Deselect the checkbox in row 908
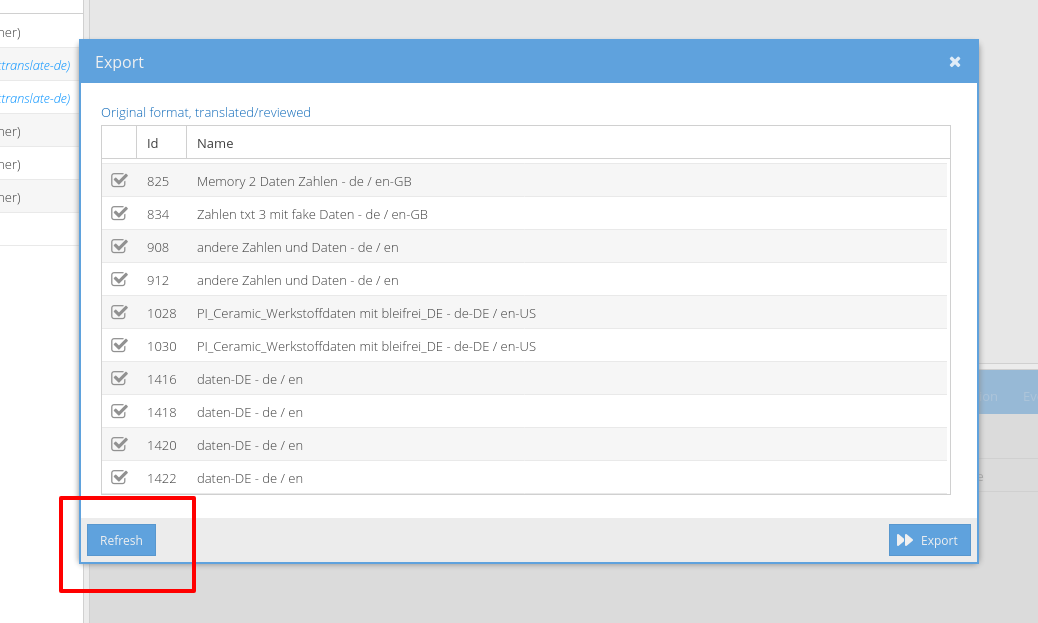Viewport: 1038px width, 623px height. (119, 247)
